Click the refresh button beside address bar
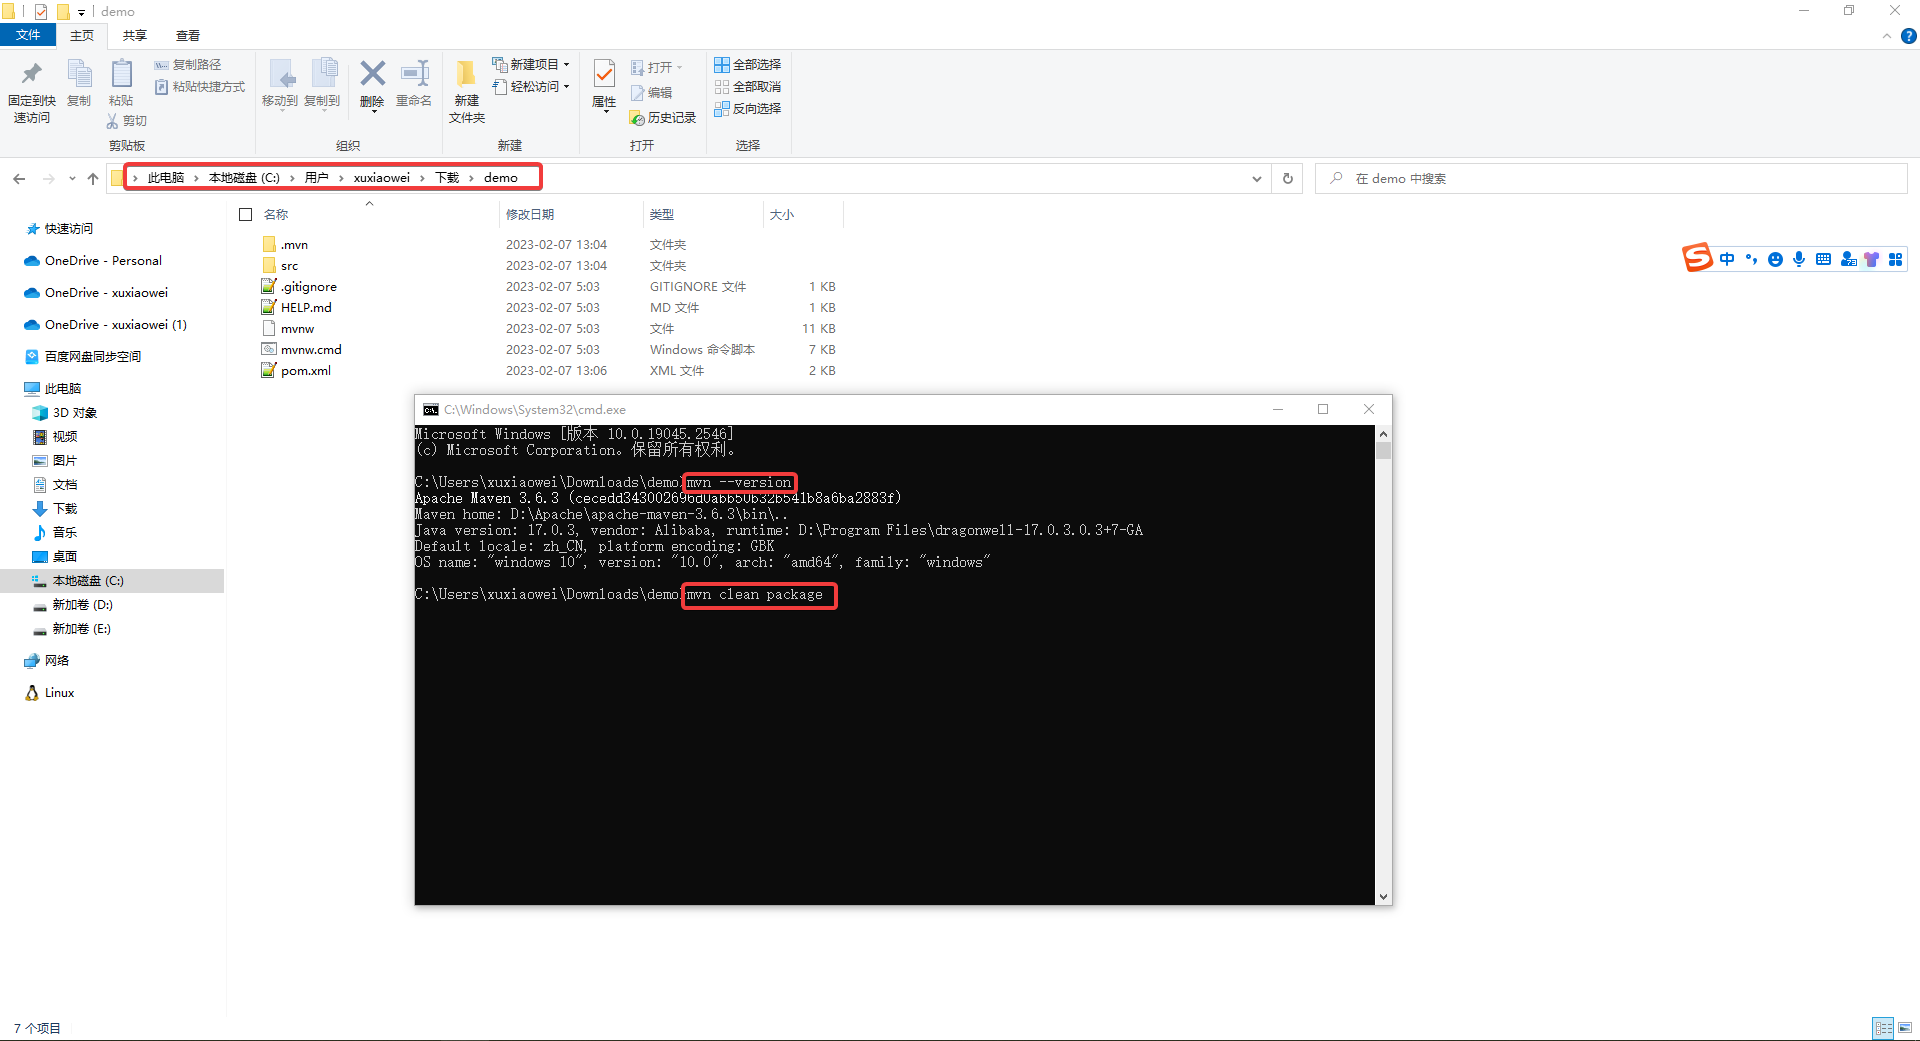The height and width of the screenshot is (1041, 1920). (1288, 179)
